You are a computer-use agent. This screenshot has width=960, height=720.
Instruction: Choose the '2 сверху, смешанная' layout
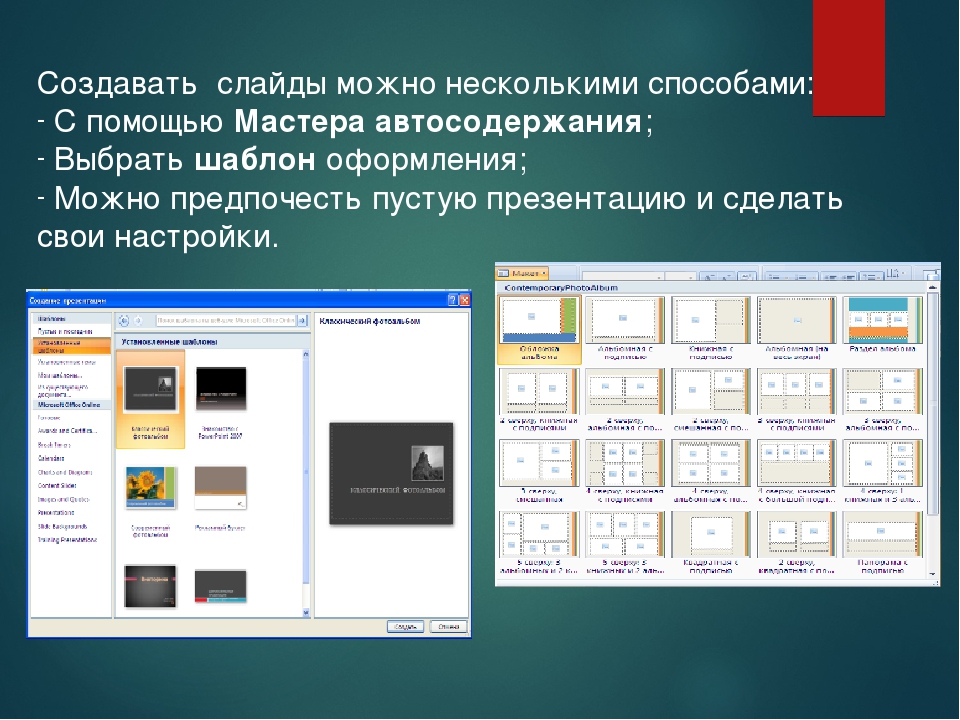pyautogui.click(x=711, y=400)
